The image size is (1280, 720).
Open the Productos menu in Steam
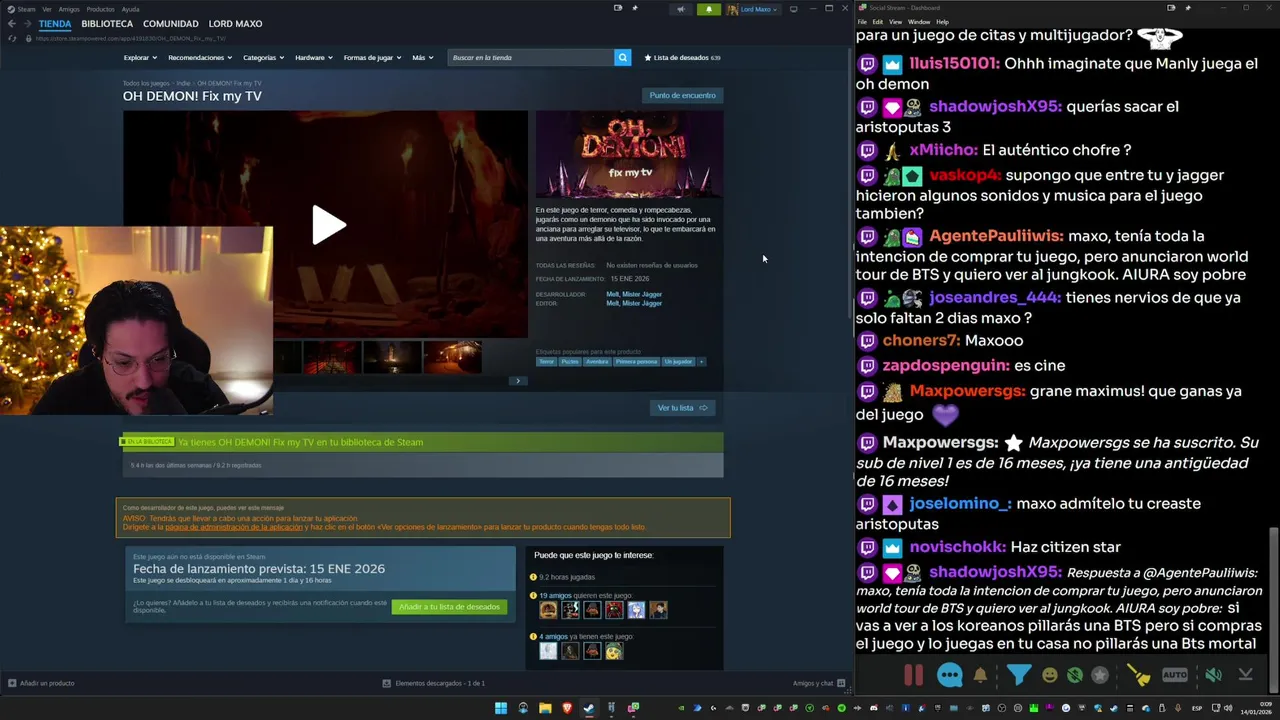coord(100,9)
